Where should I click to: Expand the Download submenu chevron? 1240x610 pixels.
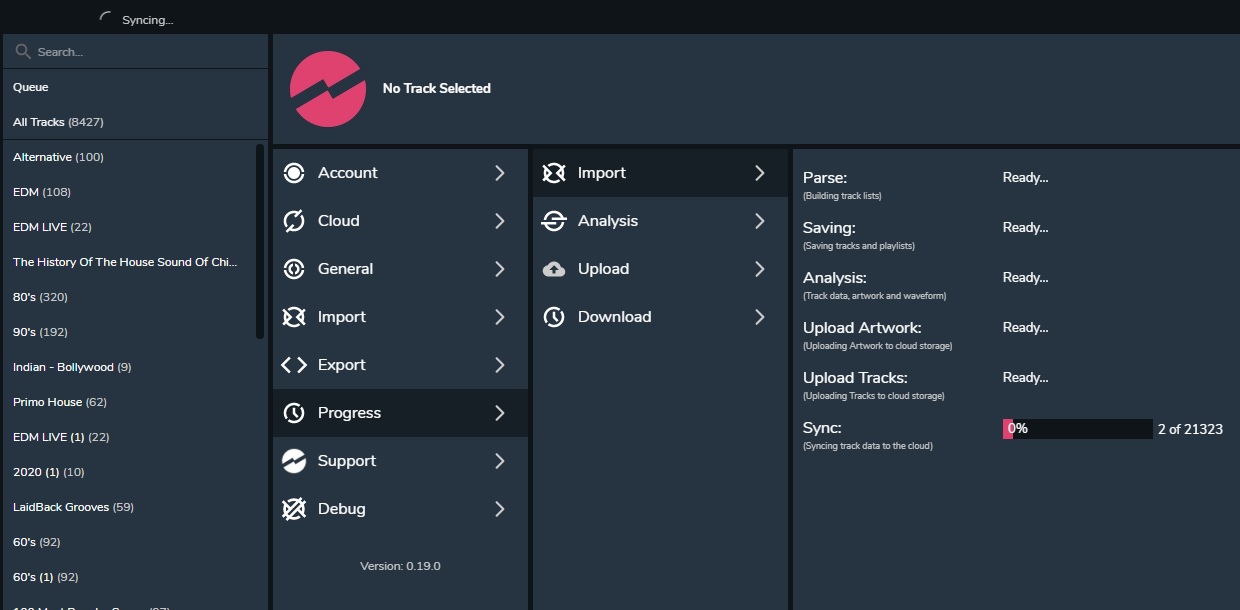pos(760,317)
